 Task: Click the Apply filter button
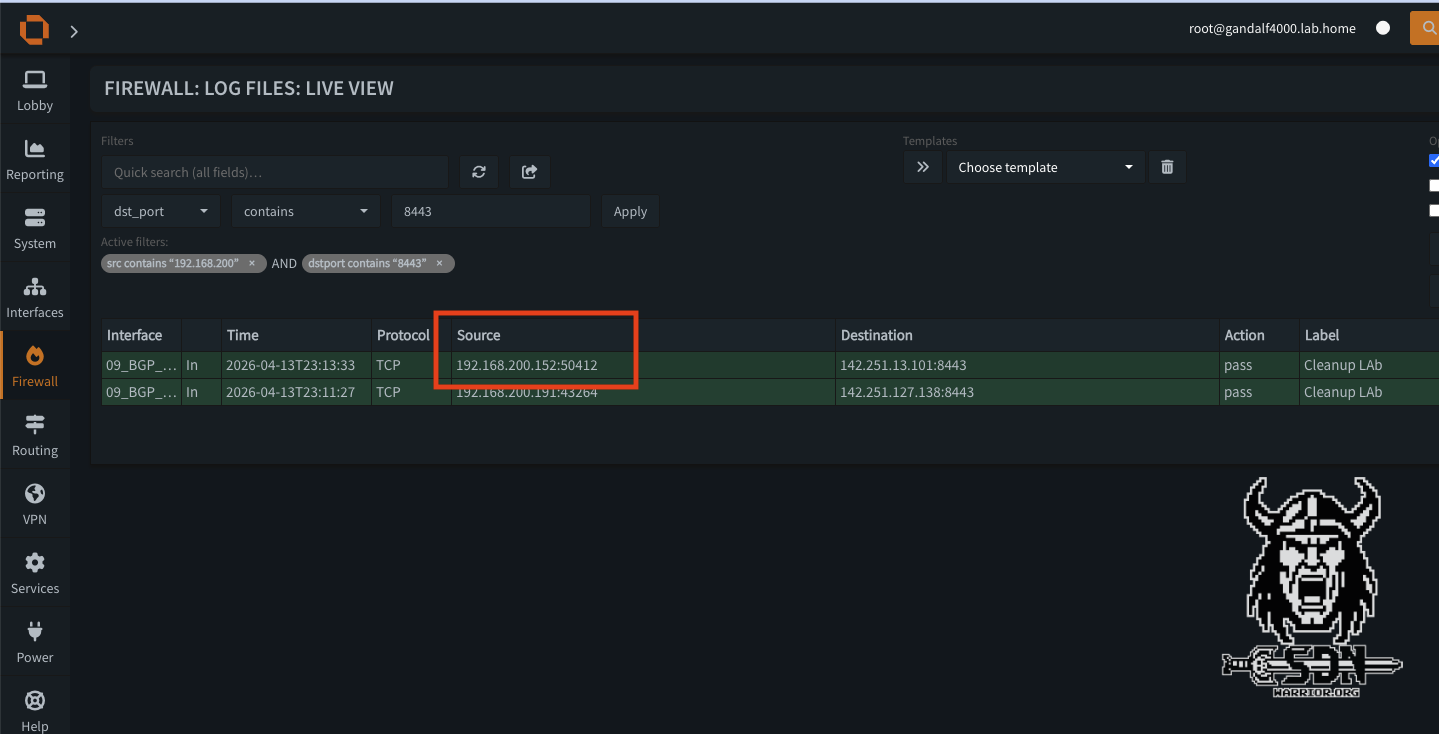[x=630, y=211]
